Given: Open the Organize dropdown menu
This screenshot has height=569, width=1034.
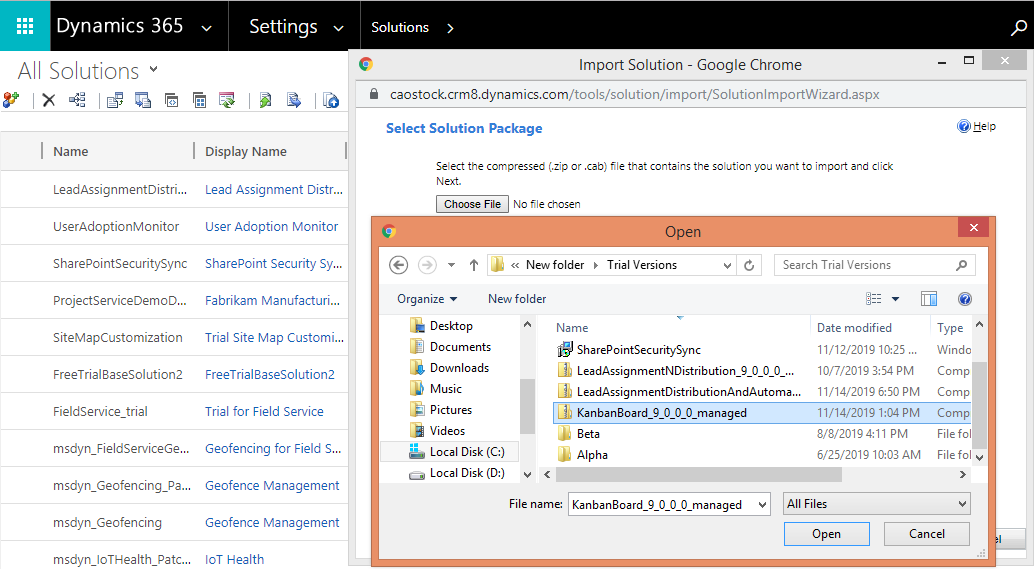Looking at the screenshot, I should pos(427,299).
